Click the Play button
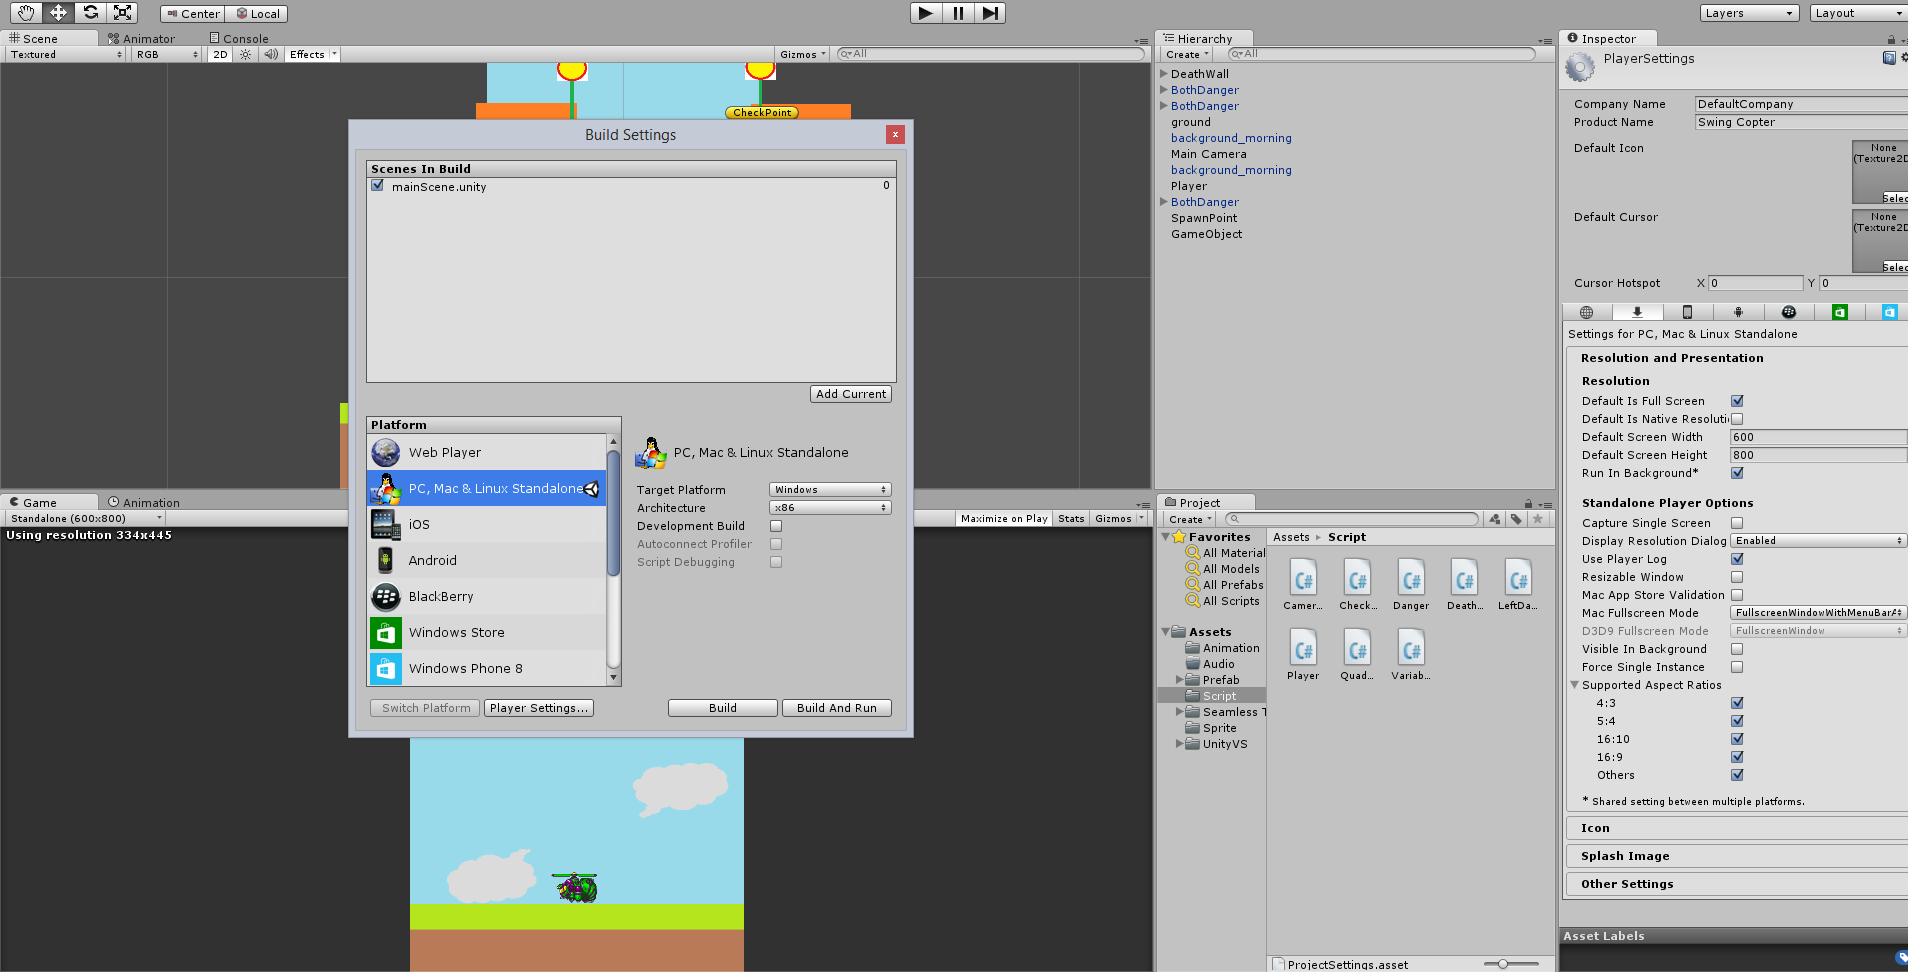Viewport: 1908px width, 972px height. 925,13
